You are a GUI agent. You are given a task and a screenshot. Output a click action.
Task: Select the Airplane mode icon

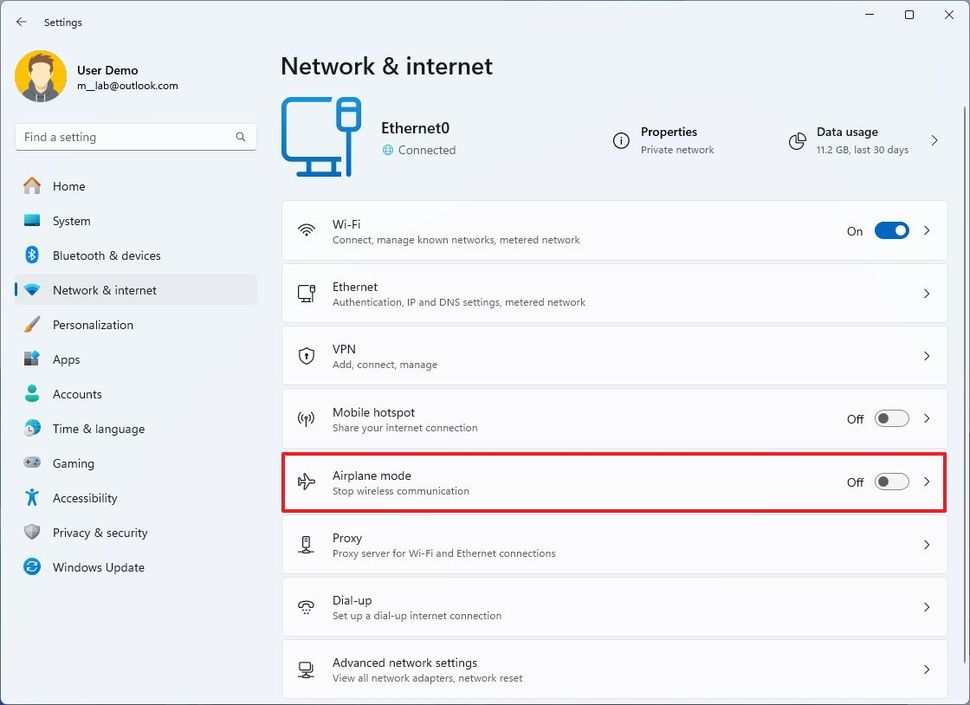[x=306, y=482]
